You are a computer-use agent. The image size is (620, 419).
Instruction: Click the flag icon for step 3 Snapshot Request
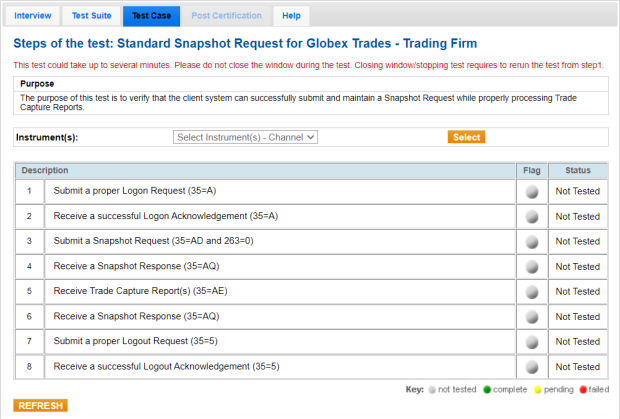click(x=532, y=241)
